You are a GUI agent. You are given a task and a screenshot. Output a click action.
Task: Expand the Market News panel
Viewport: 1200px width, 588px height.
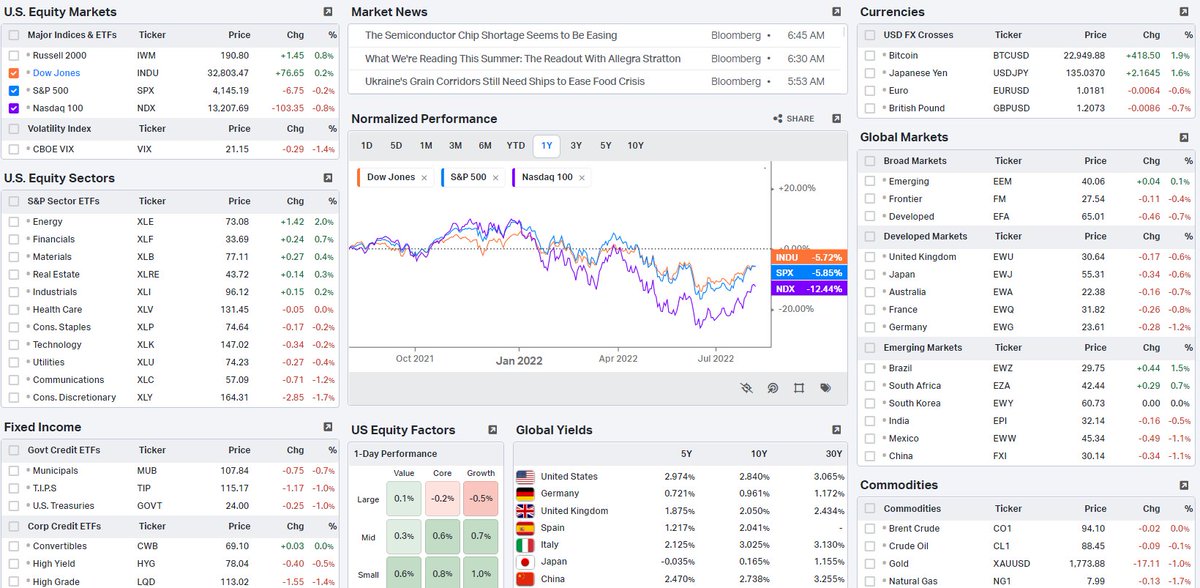[x=836, y=12]
